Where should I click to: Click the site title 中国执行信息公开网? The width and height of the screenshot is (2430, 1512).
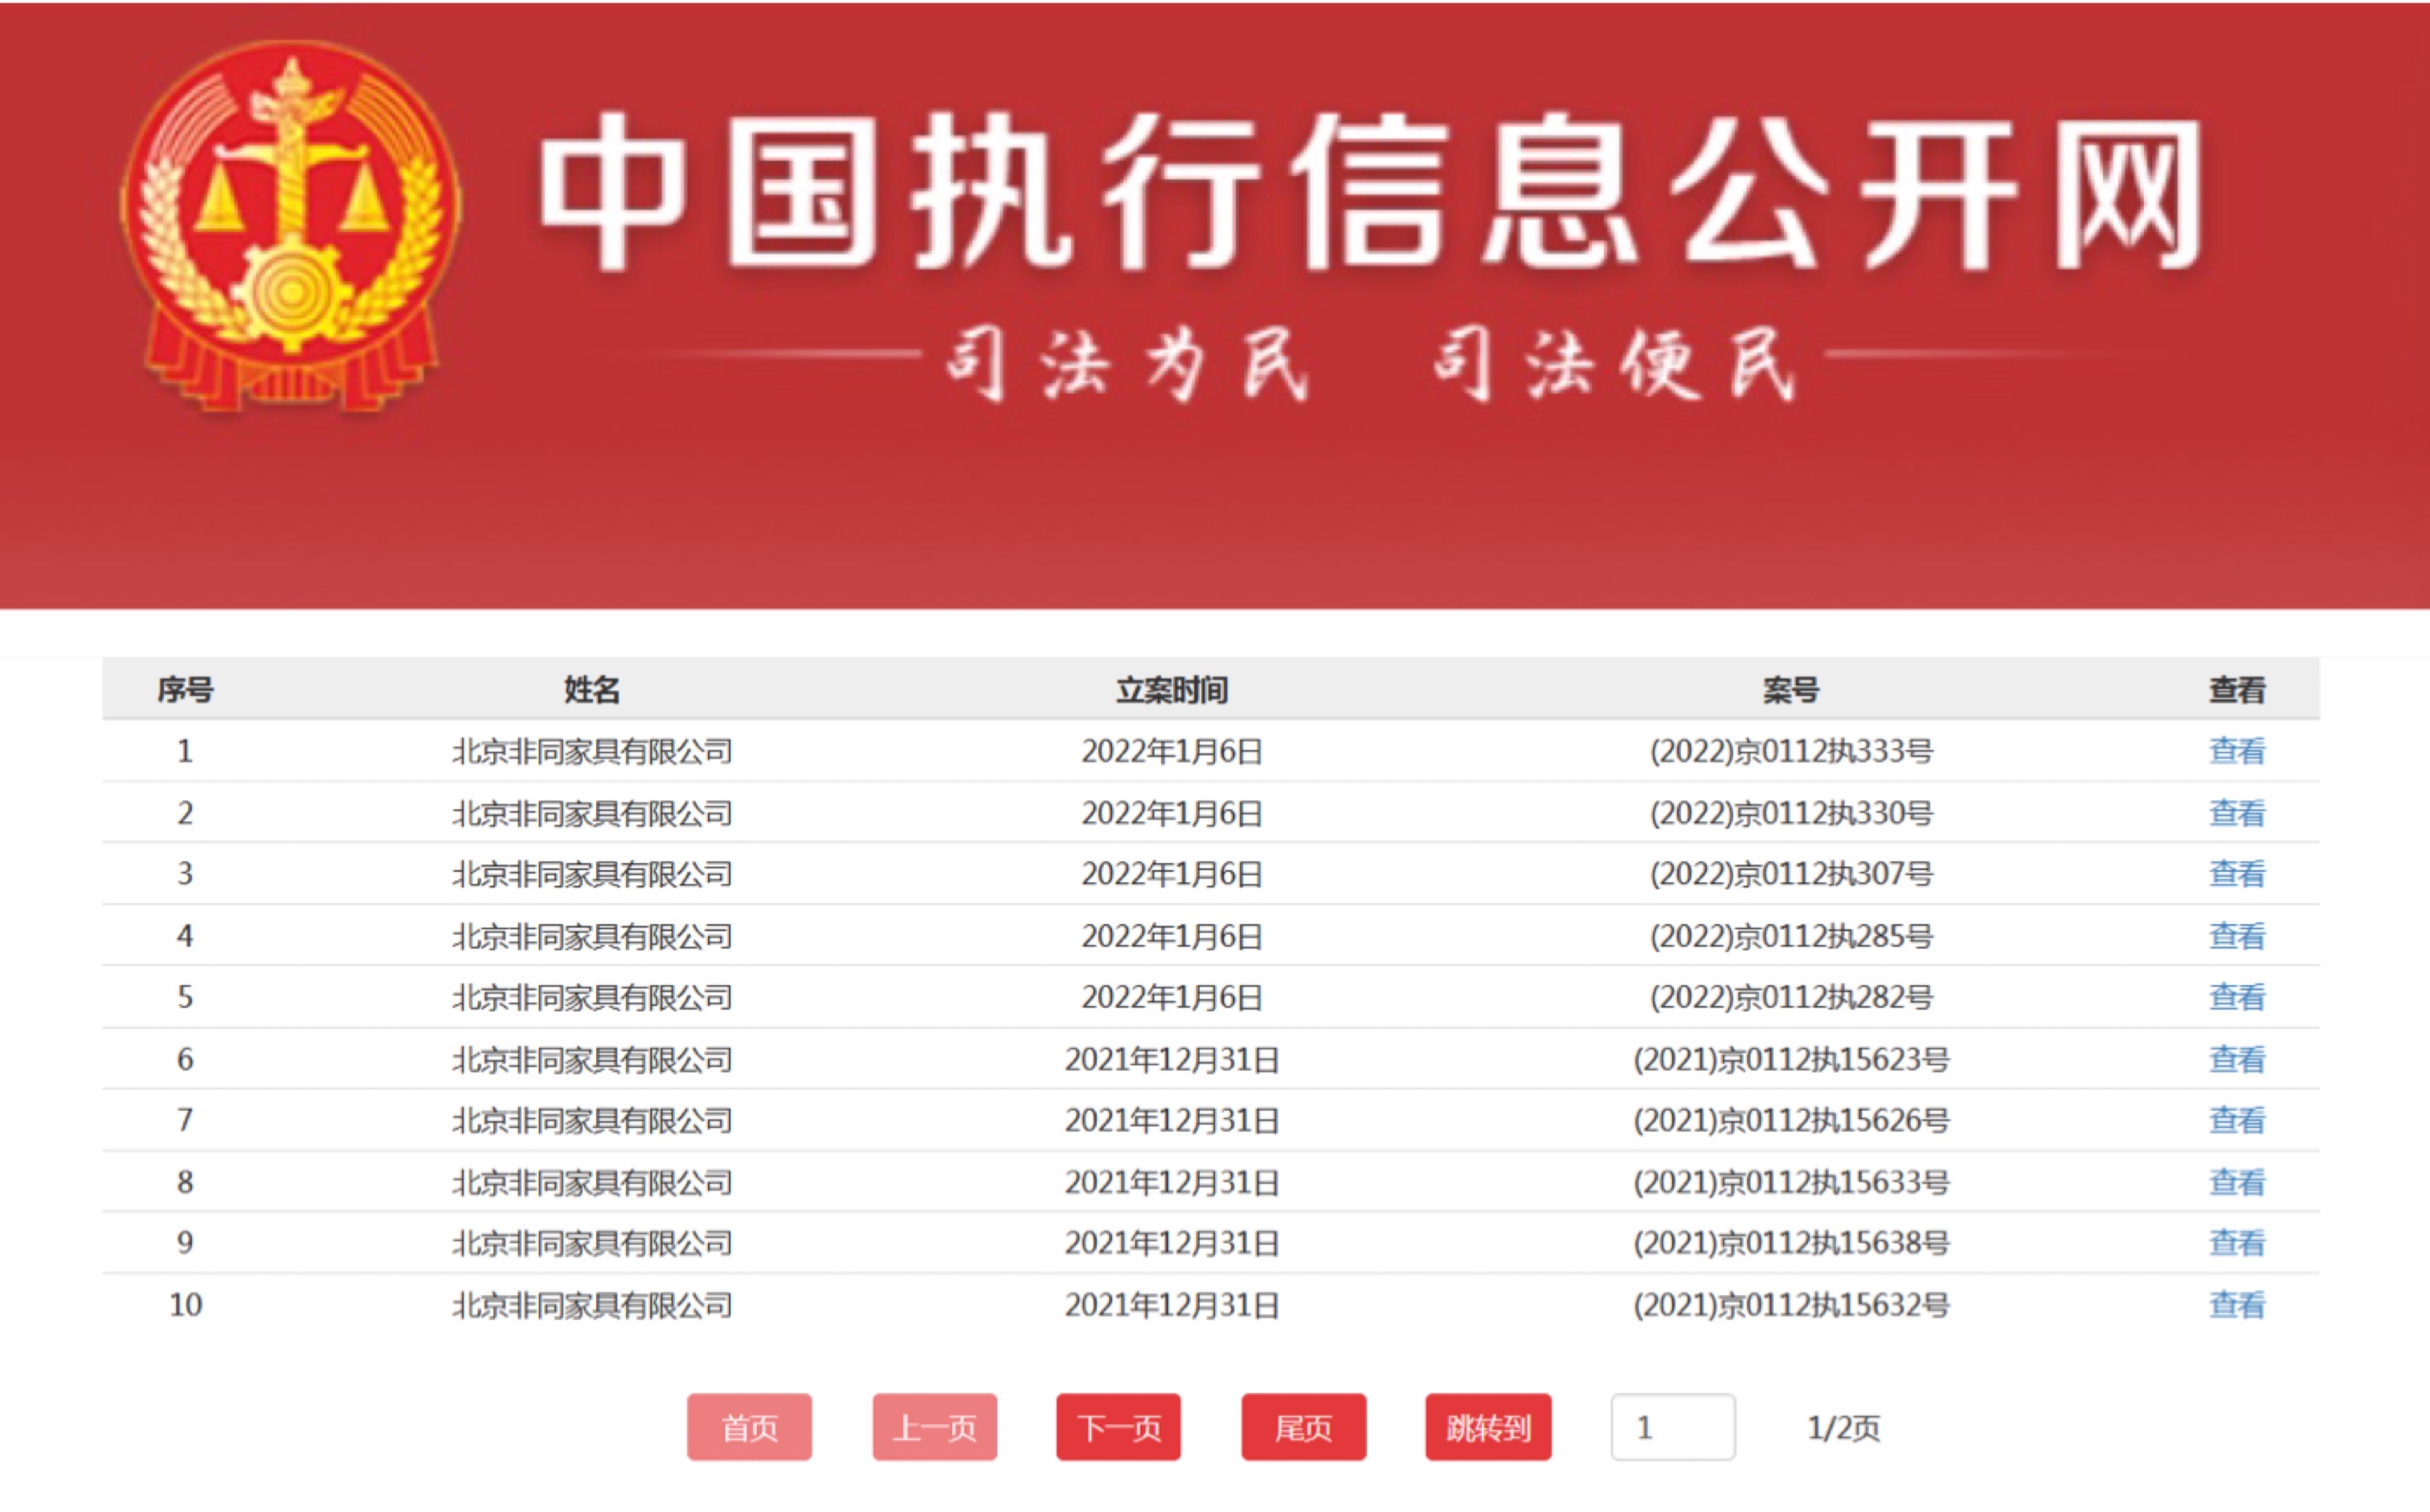click(1370, 192)
